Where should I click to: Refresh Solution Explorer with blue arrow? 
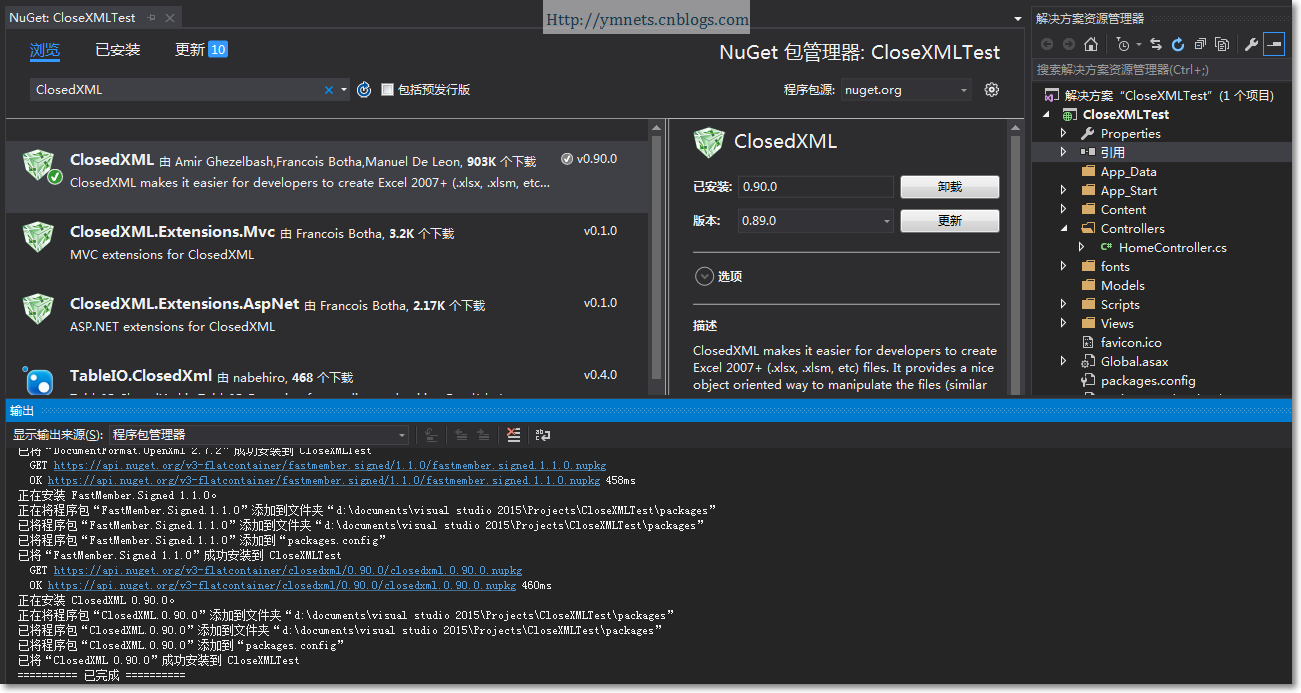(x=1178, y=44)
